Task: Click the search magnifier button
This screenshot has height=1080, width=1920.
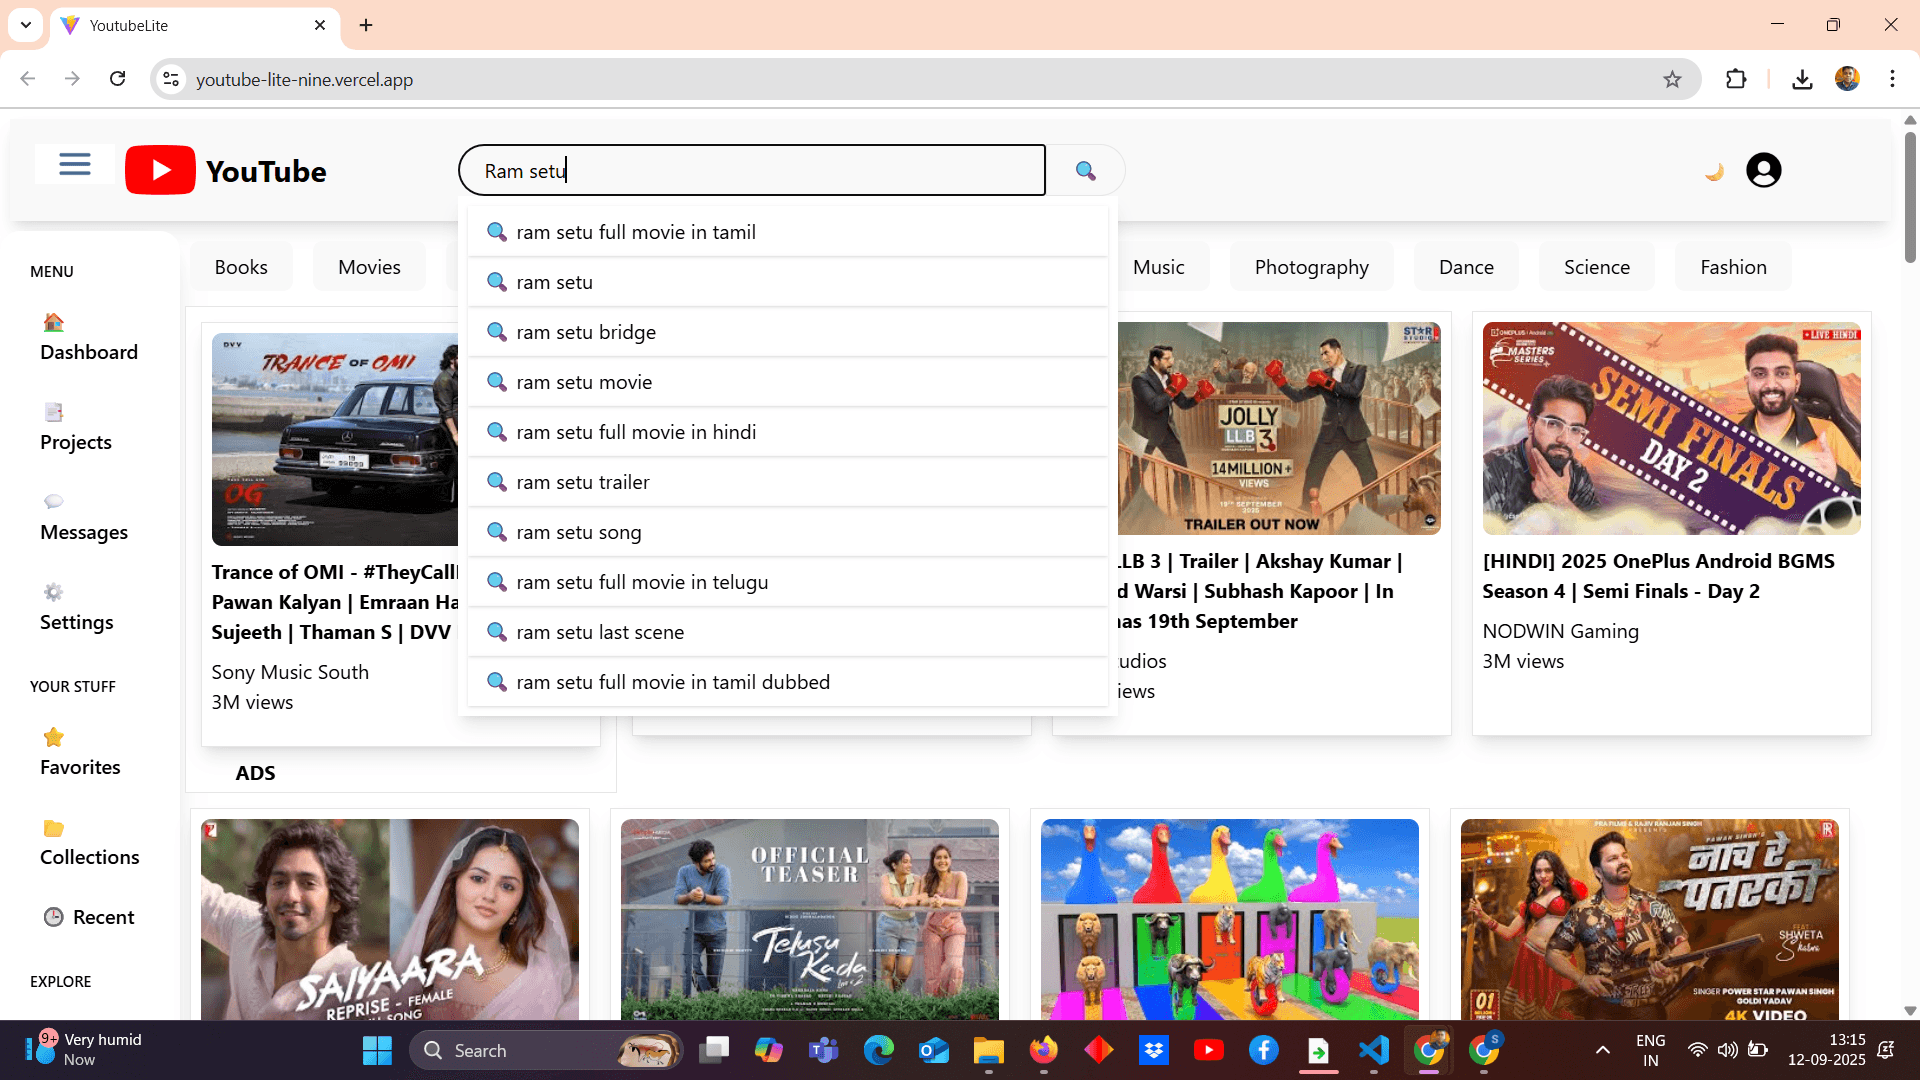Action: coord(1086,171)
